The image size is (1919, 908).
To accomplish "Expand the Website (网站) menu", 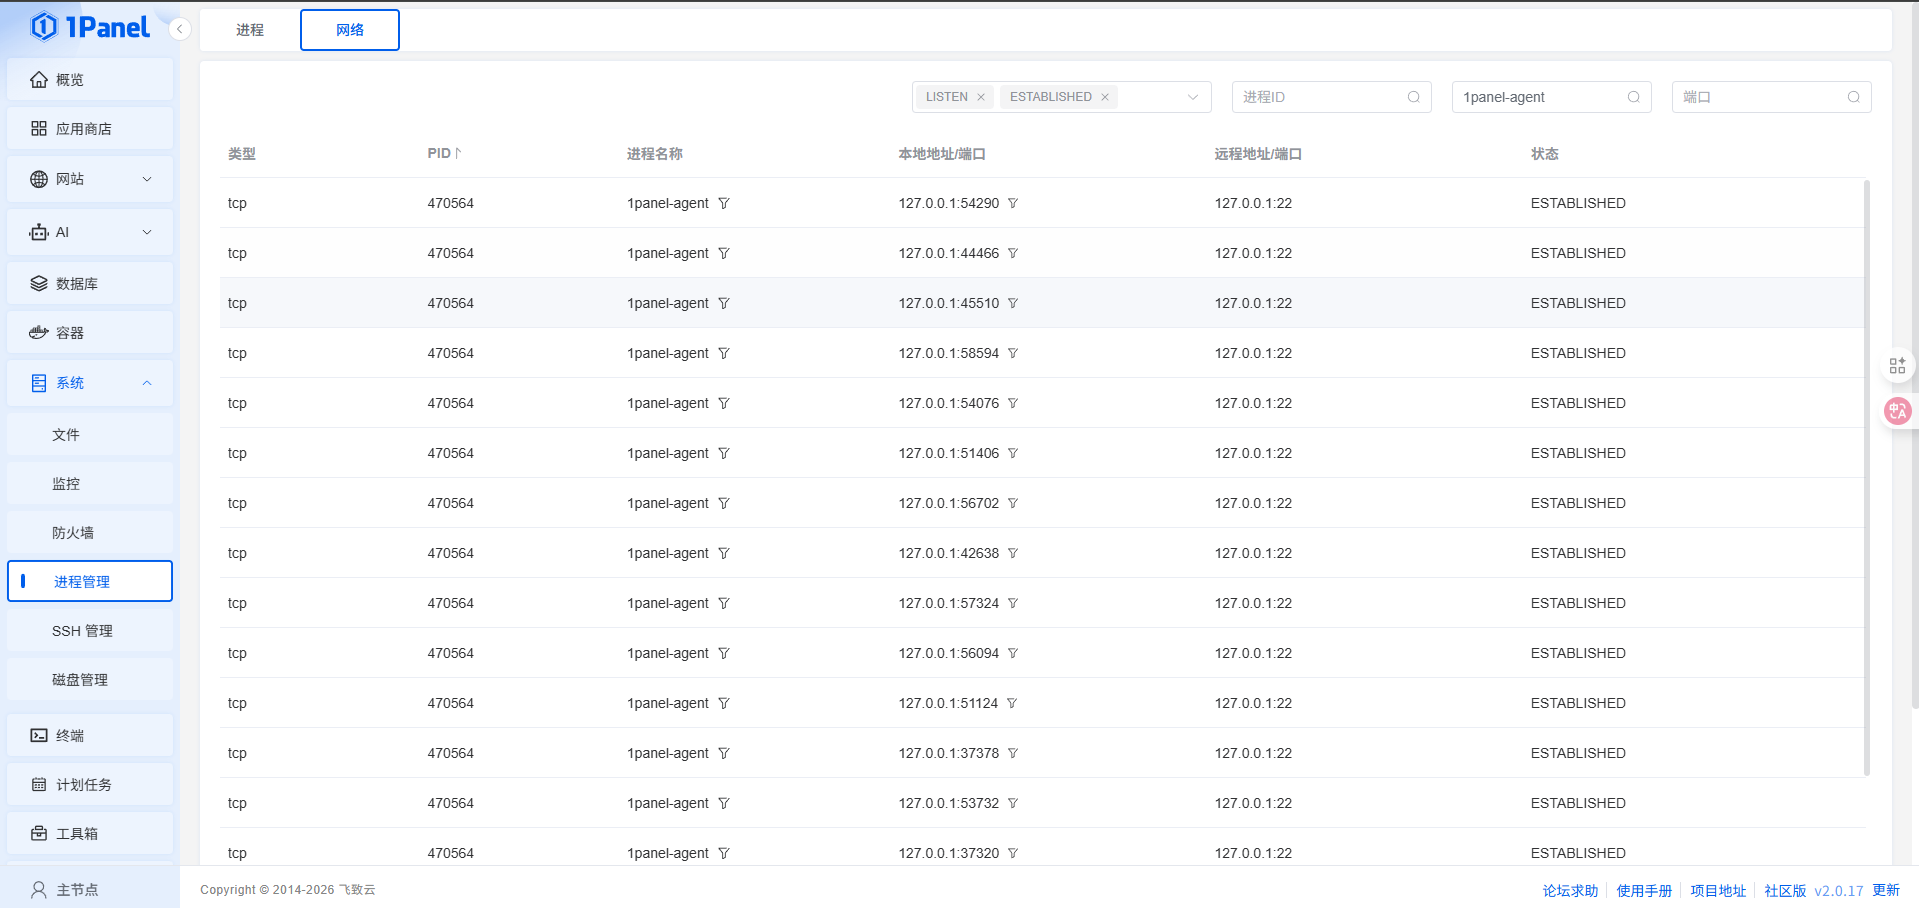I will [90, 179].
